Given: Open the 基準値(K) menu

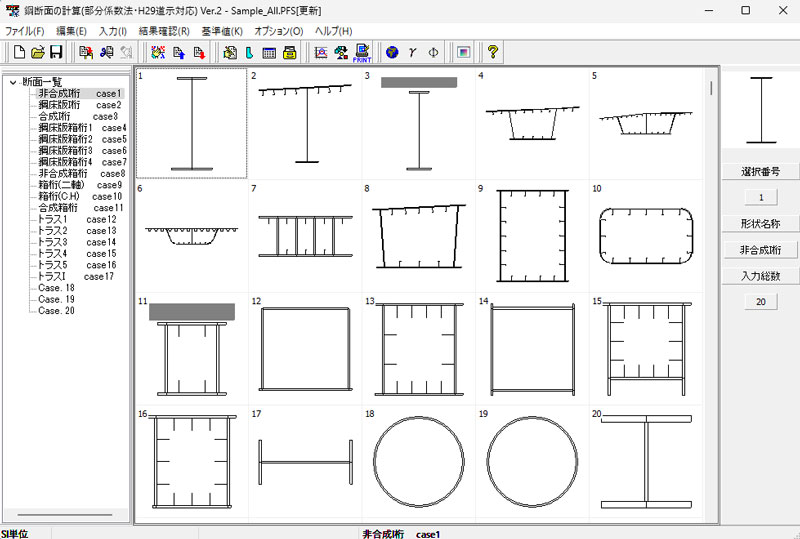Looking at the screenshot, I should (222, 31).
